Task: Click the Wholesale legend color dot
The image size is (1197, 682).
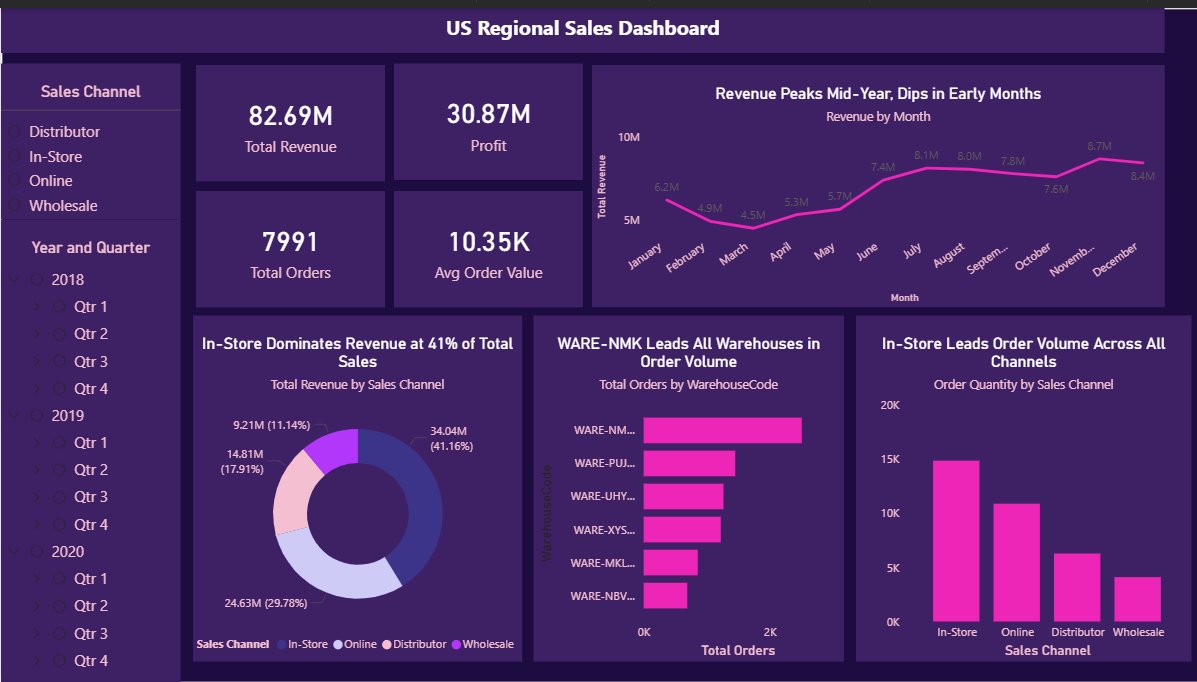Action: coord(457,645)
